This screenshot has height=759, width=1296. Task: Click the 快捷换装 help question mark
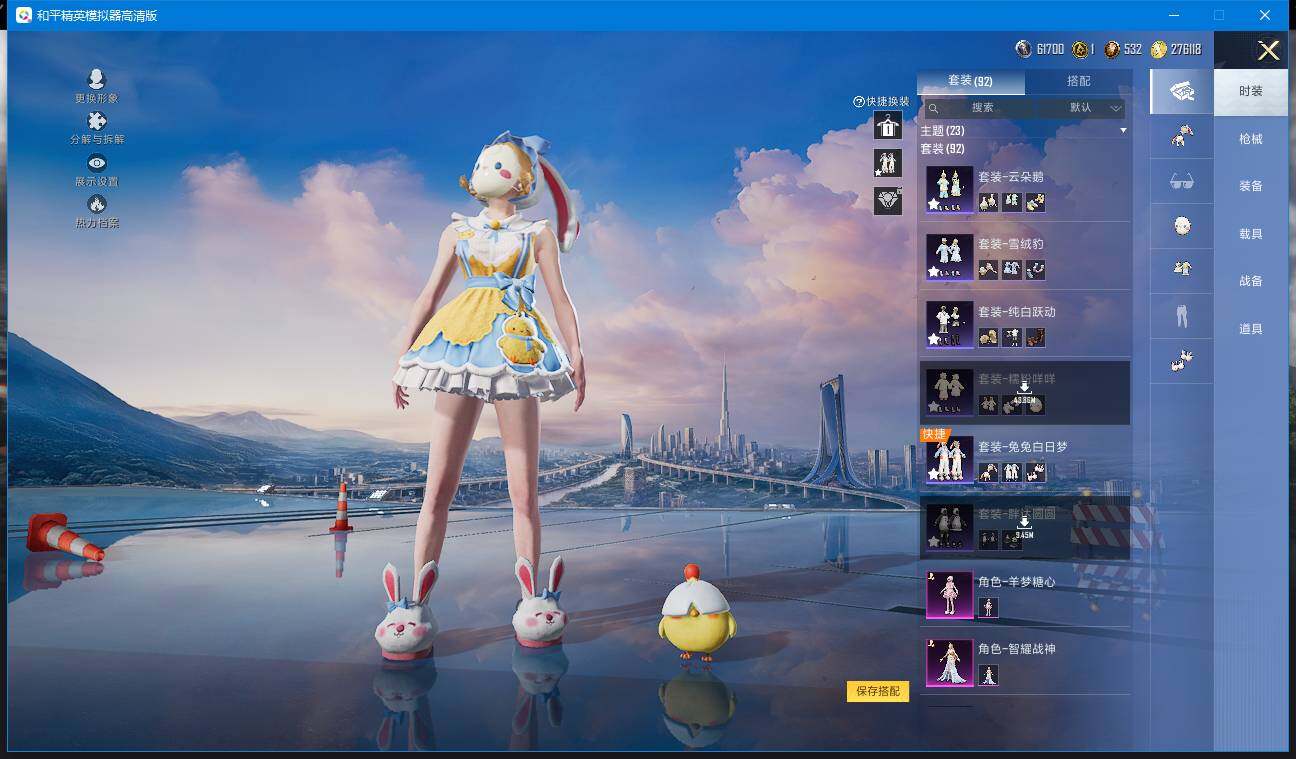pos(858,102)
